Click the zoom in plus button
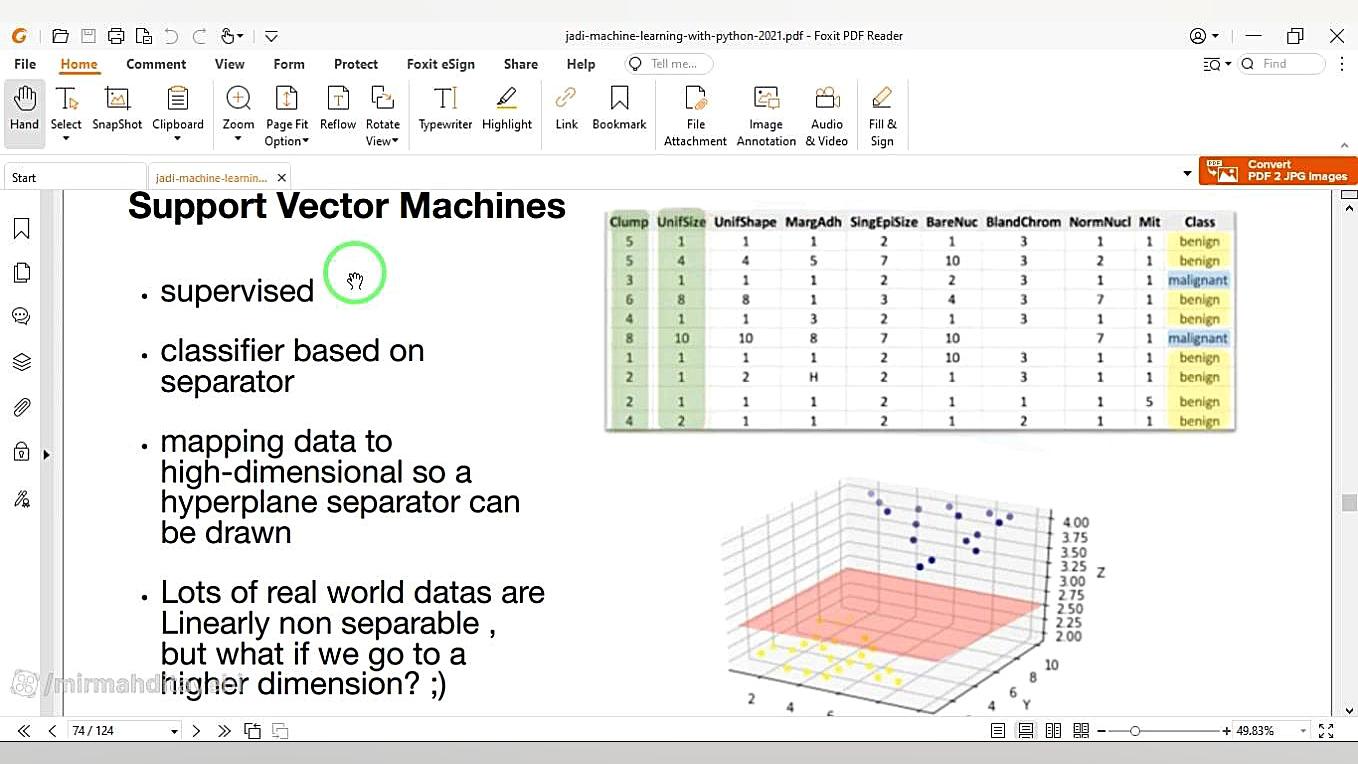 (1227, 731)
